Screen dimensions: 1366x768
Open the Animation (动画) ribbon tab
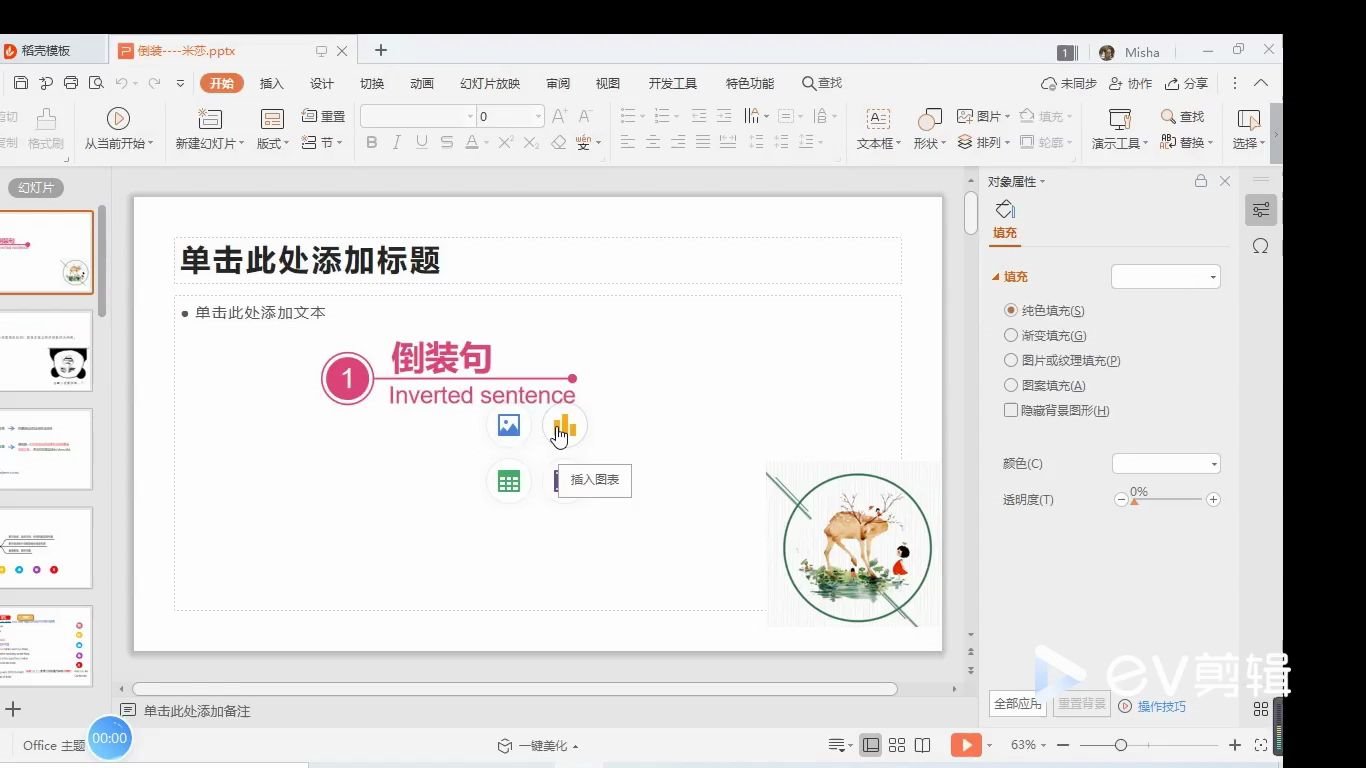pos(422,83)
